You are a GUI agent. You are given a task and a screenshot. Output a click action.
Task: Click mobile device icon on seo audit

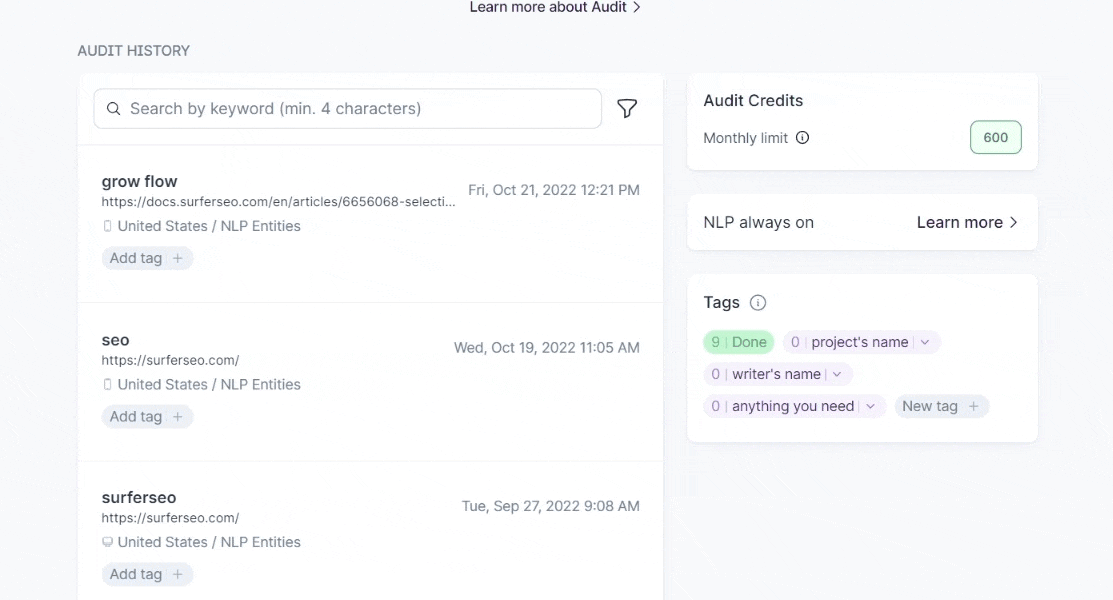pos(108,384)
